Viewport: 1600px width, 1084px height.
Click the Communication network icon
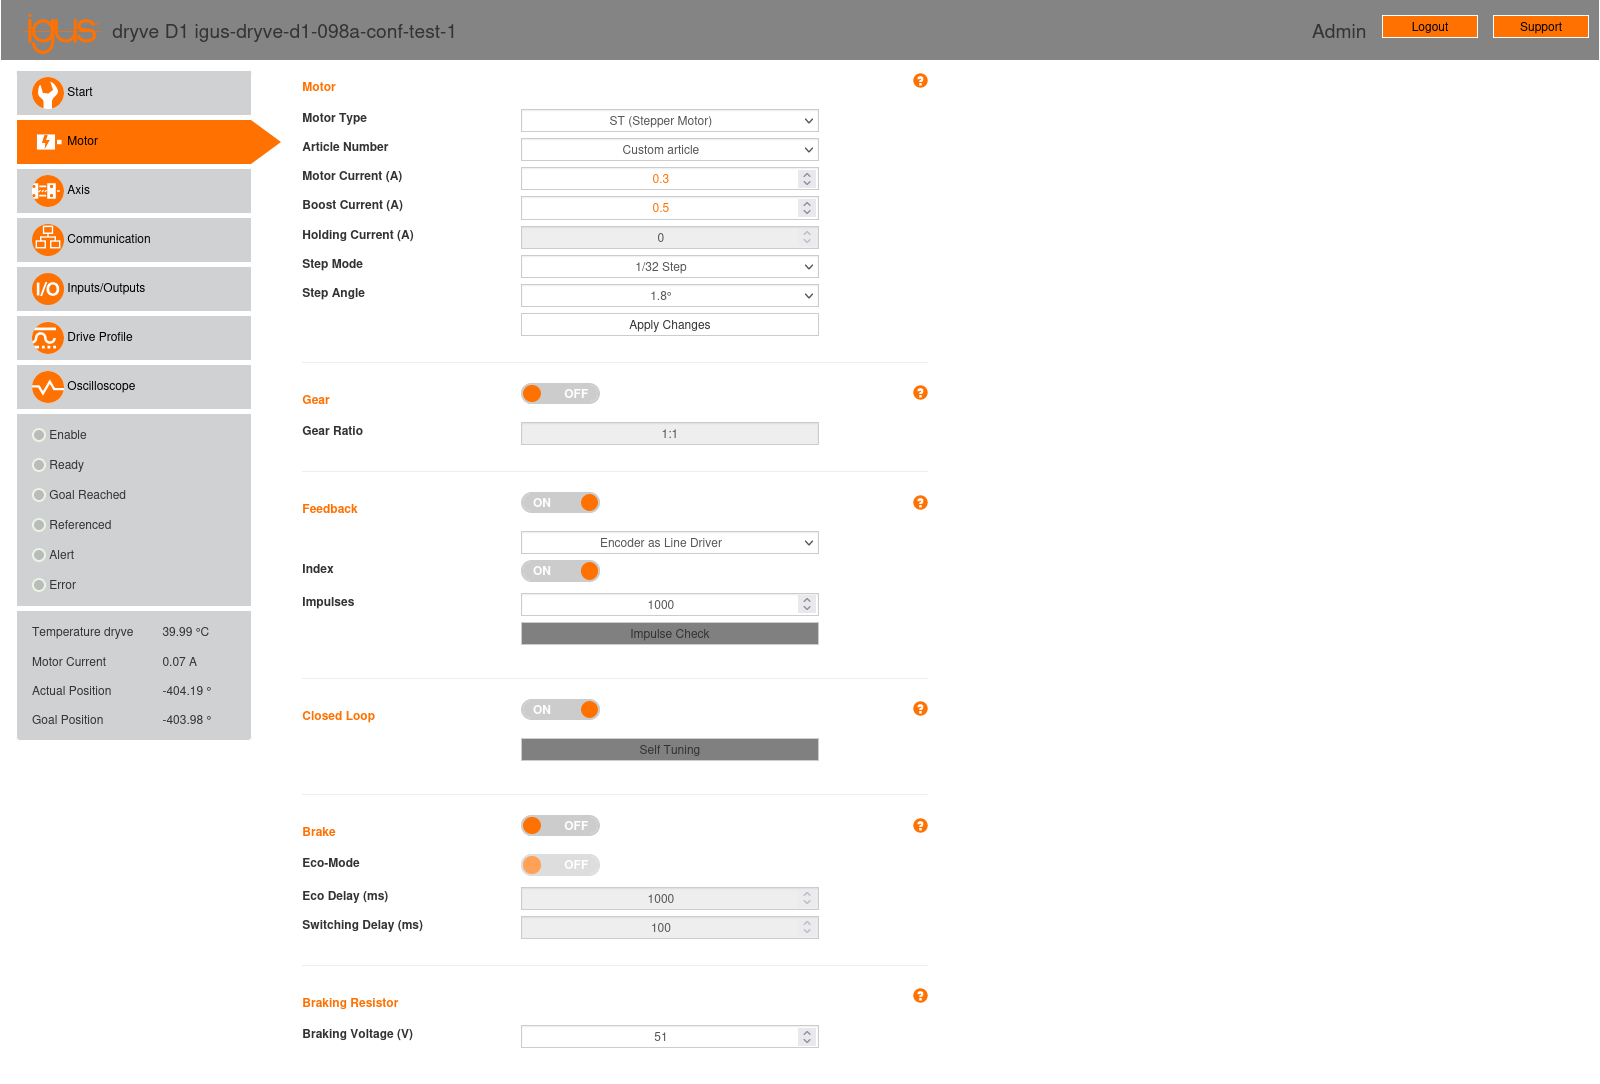pyautogui.click(x=47, y=240)
